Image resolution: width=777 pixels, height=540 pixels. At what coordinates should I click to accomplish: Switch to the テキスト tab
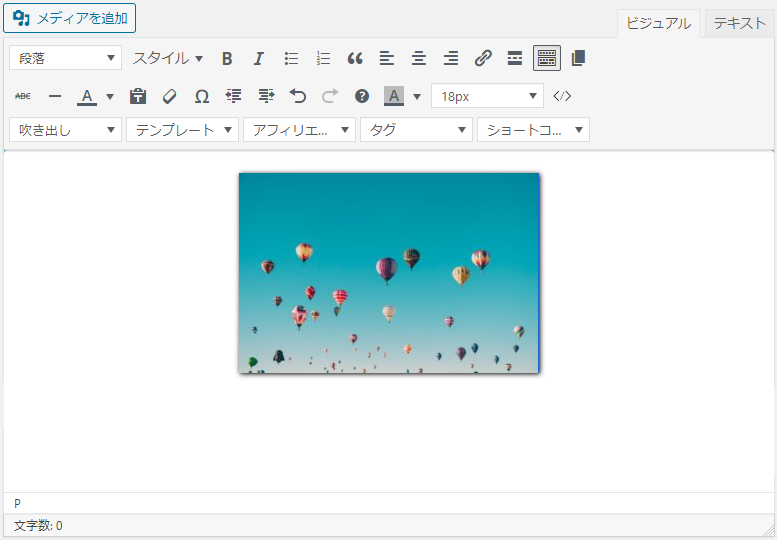pos(739,24)
